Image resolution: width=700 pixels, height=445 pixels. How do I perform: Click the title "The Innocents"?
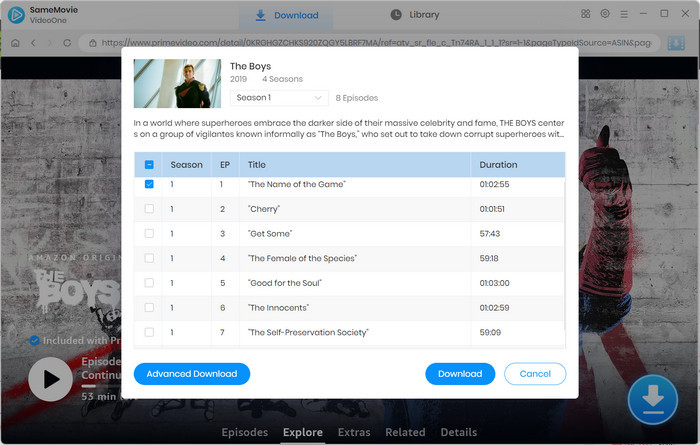[279, 308]
